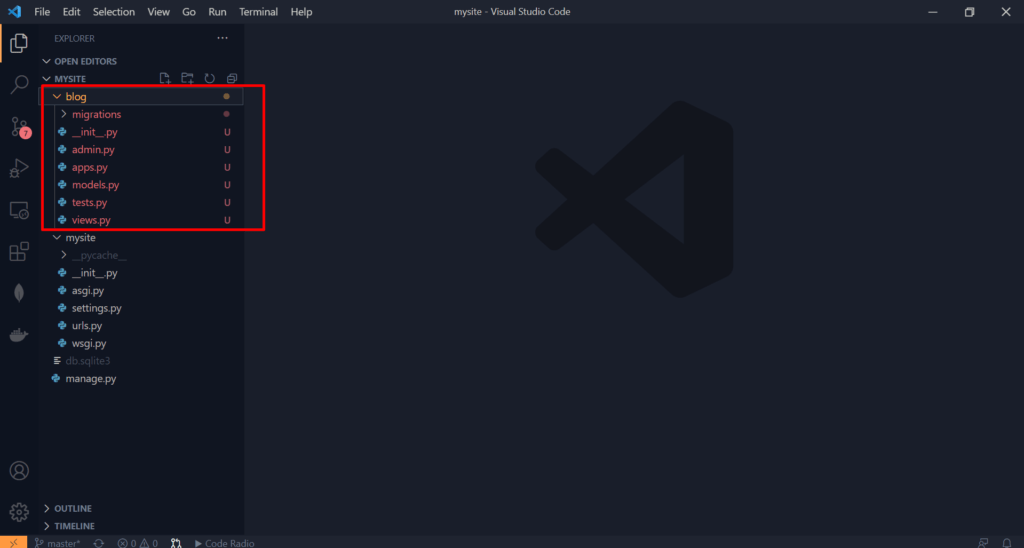Click the VS Code logo in title bar
This screenshot has width=1024, height=548.
(14, 12)
